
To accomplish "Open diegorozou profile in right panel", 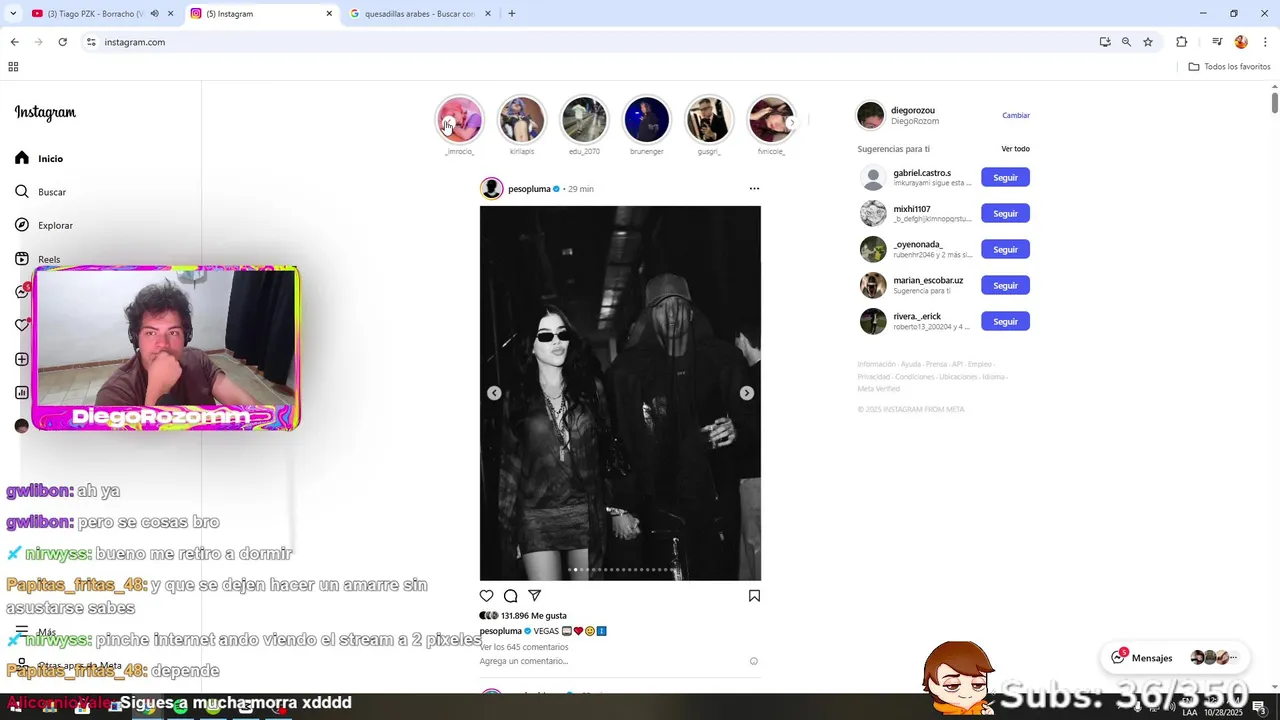I will pos(914,110).
